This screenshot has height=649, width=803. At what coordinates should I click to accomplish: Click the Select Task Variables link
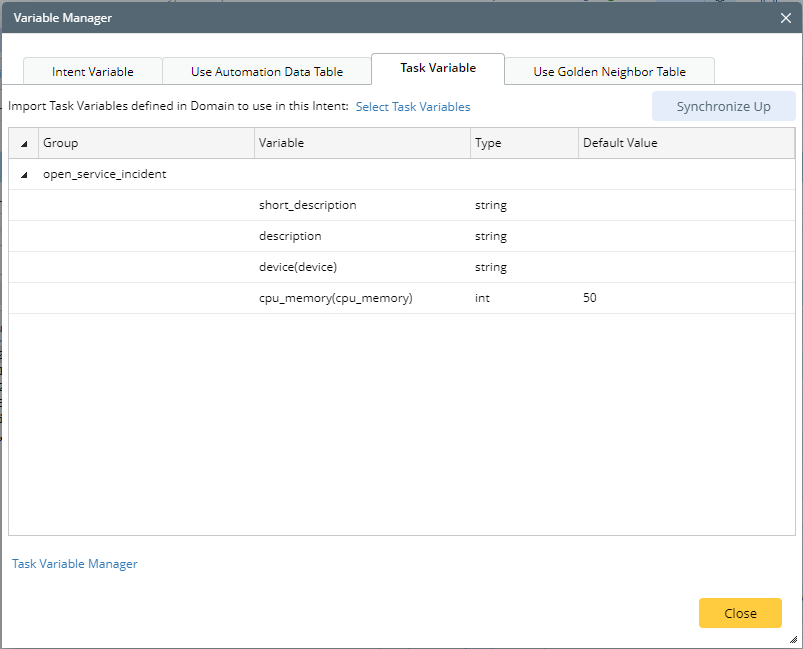tap(412, 107)
